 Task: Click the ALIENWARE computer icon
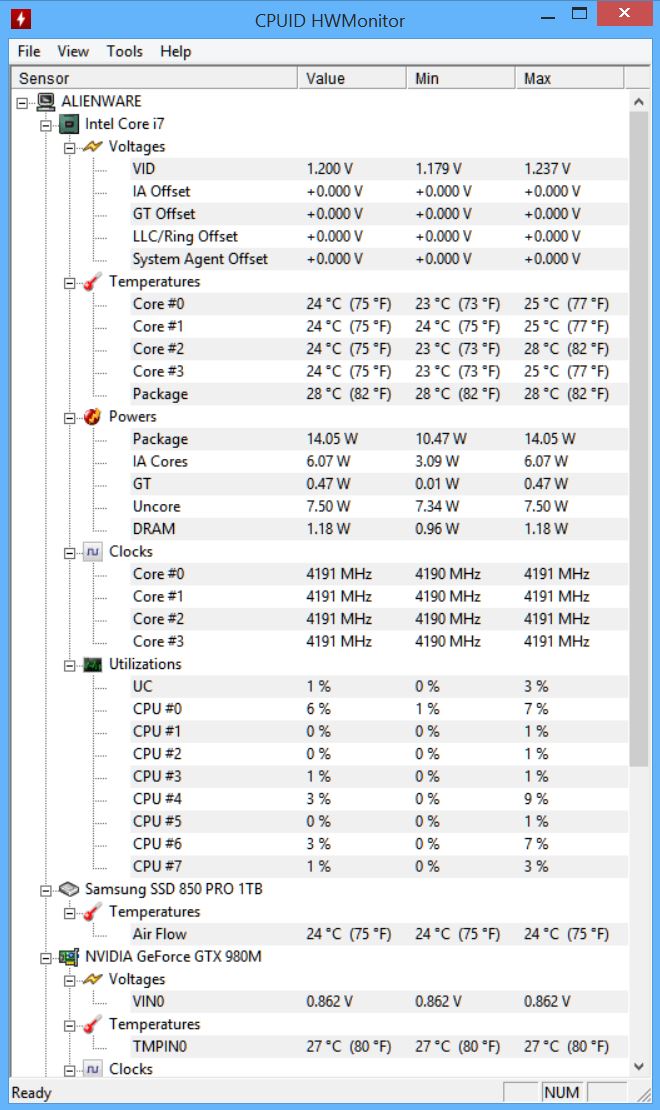point(46,102)
